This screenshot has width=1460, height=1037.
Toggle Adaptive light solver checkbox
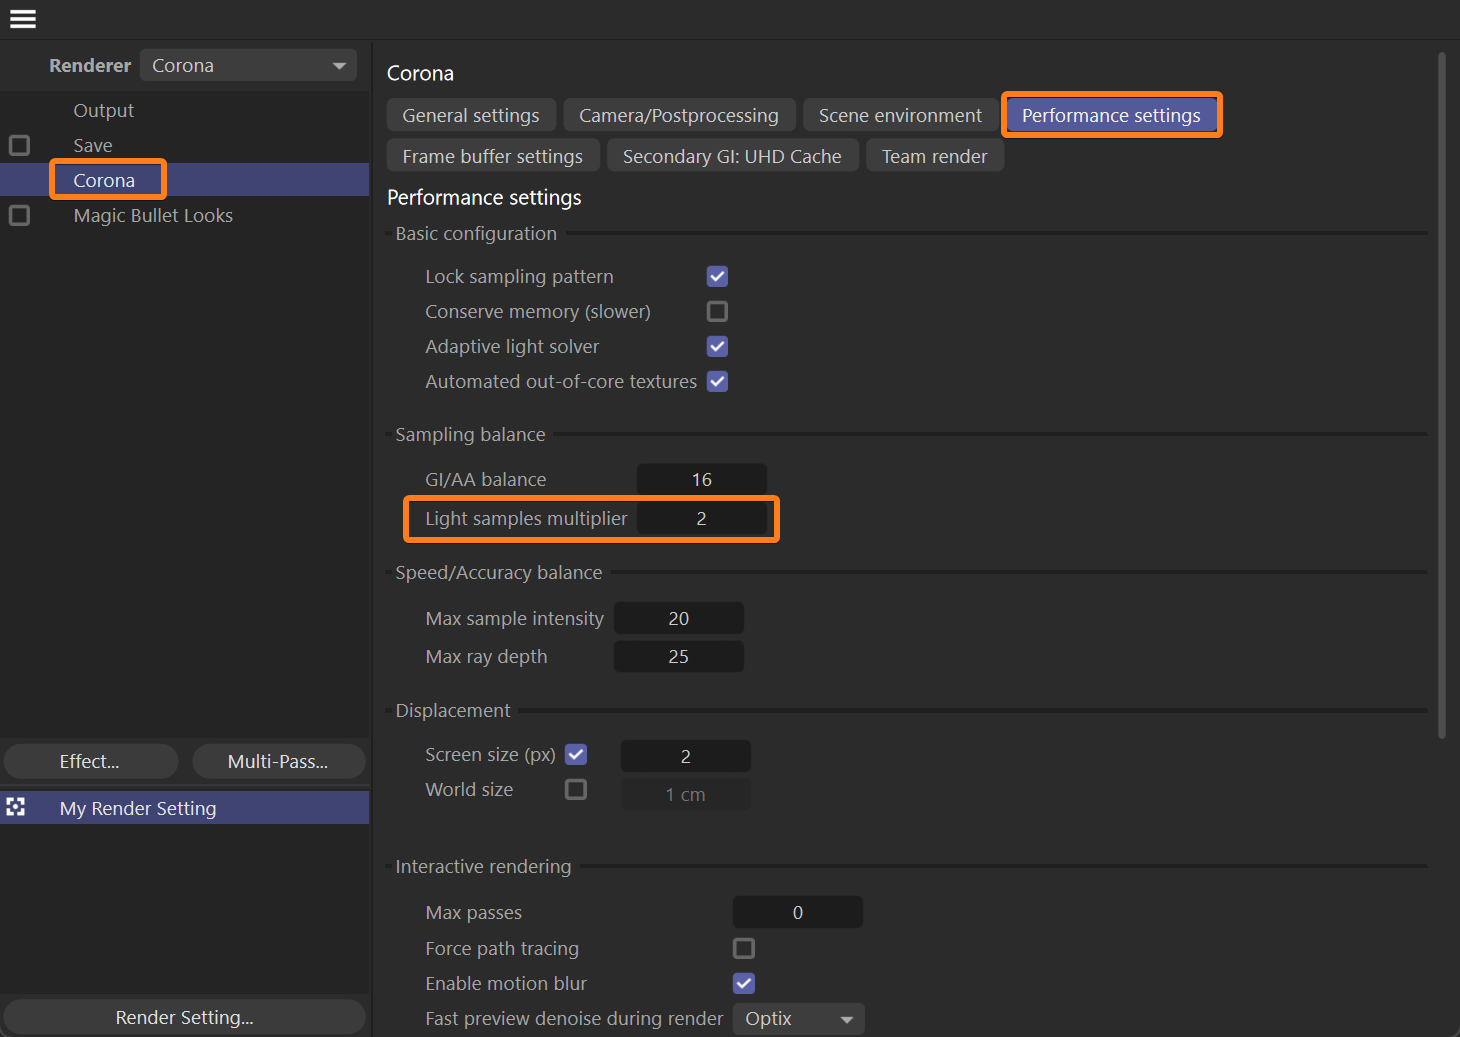tap(717, 346)
